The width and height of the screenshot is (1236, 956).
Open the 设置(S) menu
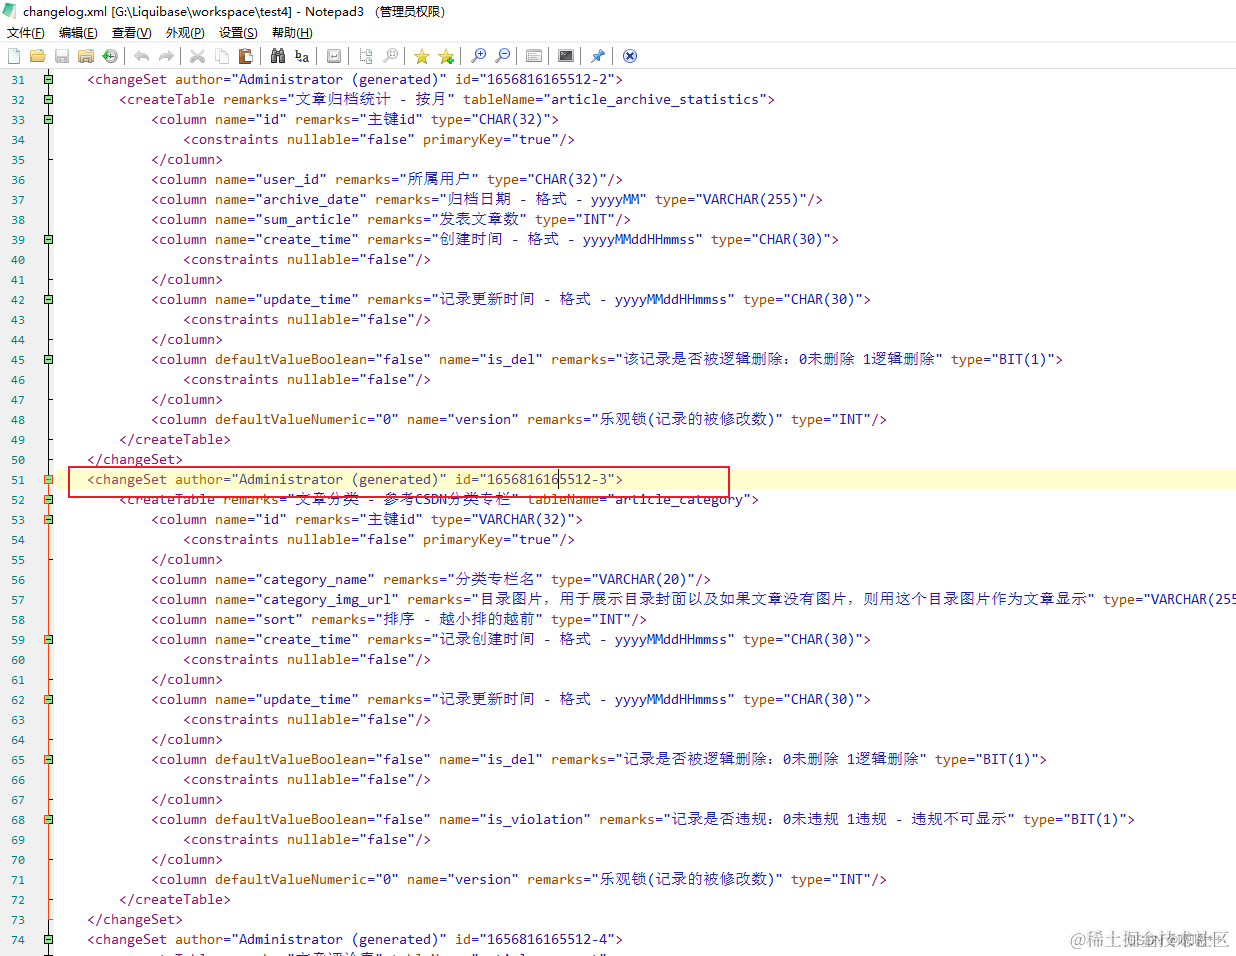(x=238, y=33)
